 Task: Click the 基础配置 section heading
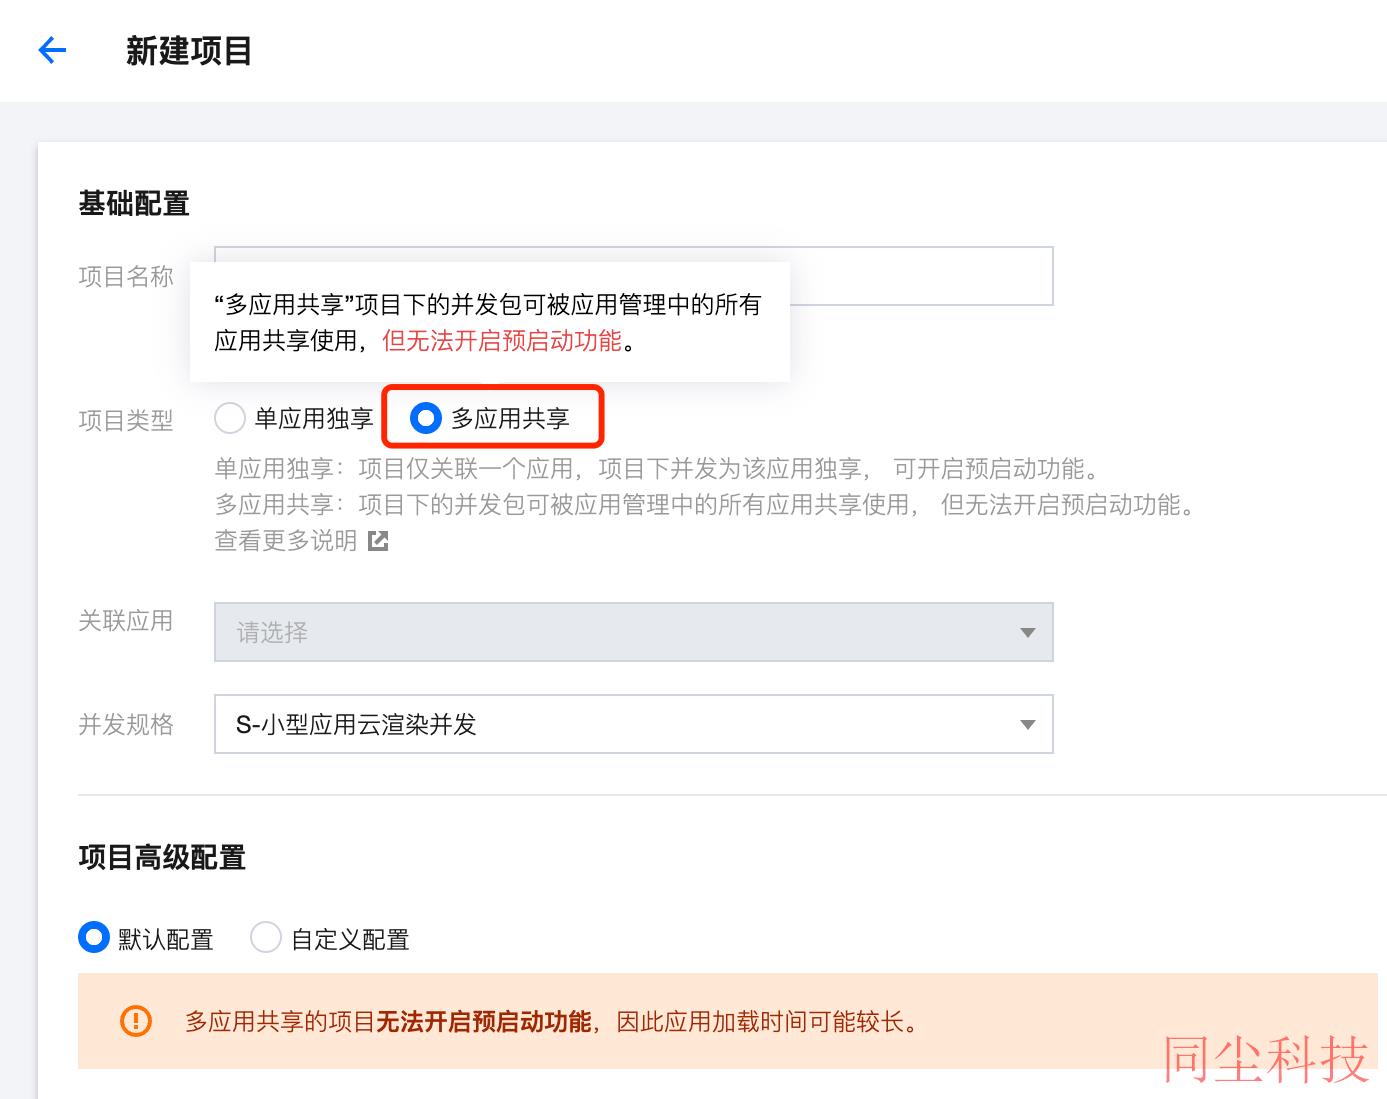134,204
